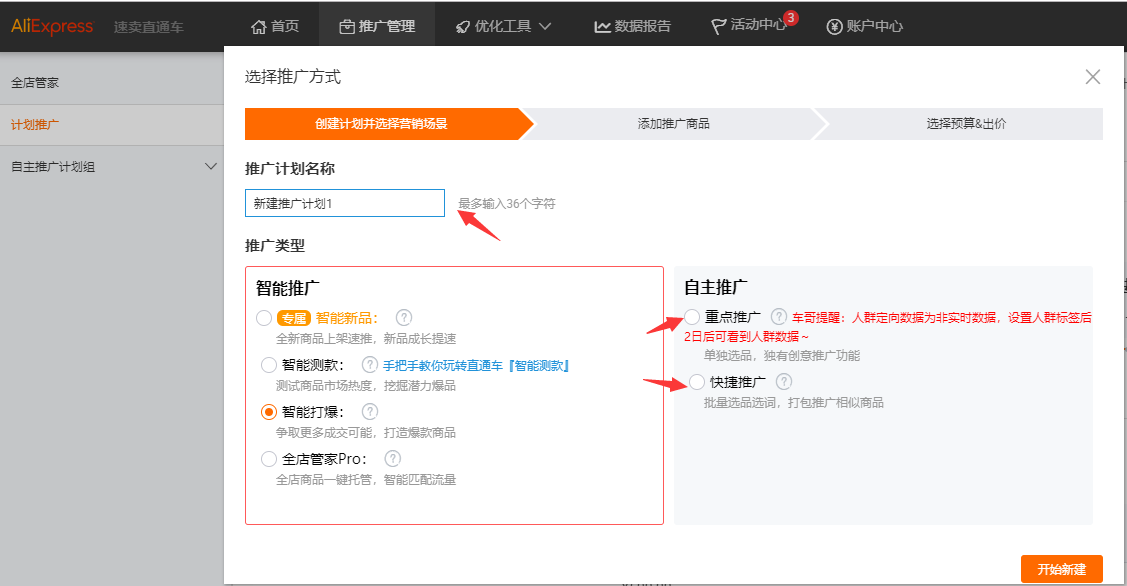Image resolution: width=1127 pixels, height=586 pixels.
Task: Click the plan name input field
Action: tap(344, 202)
